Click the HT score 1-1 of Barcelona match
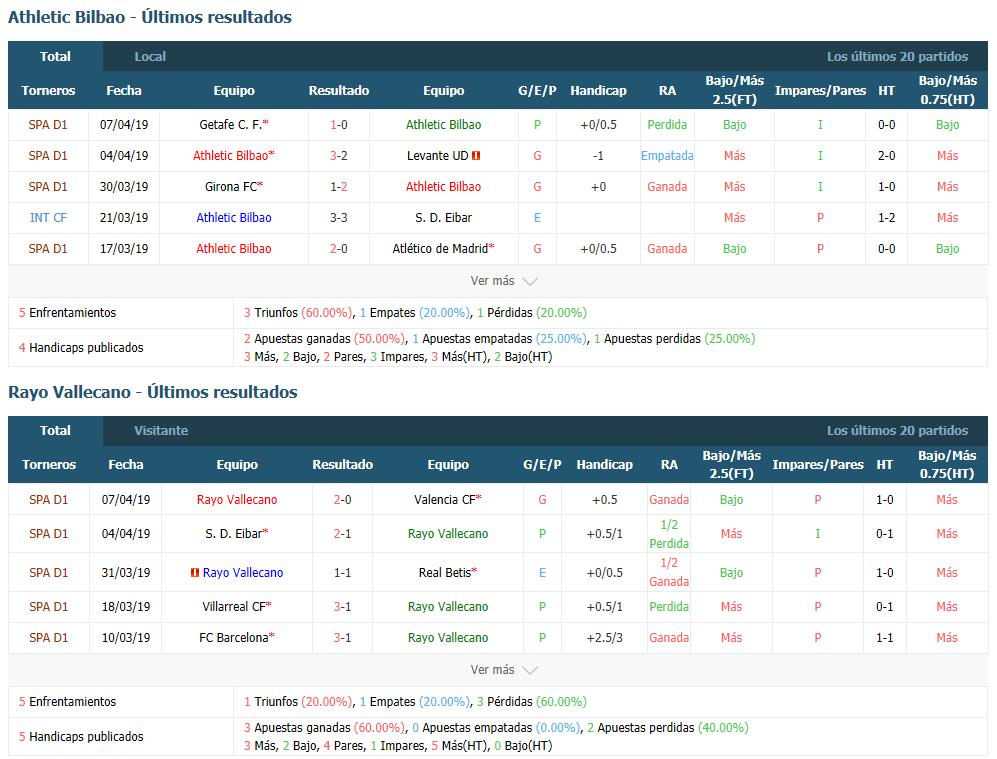 coord(884,638)
